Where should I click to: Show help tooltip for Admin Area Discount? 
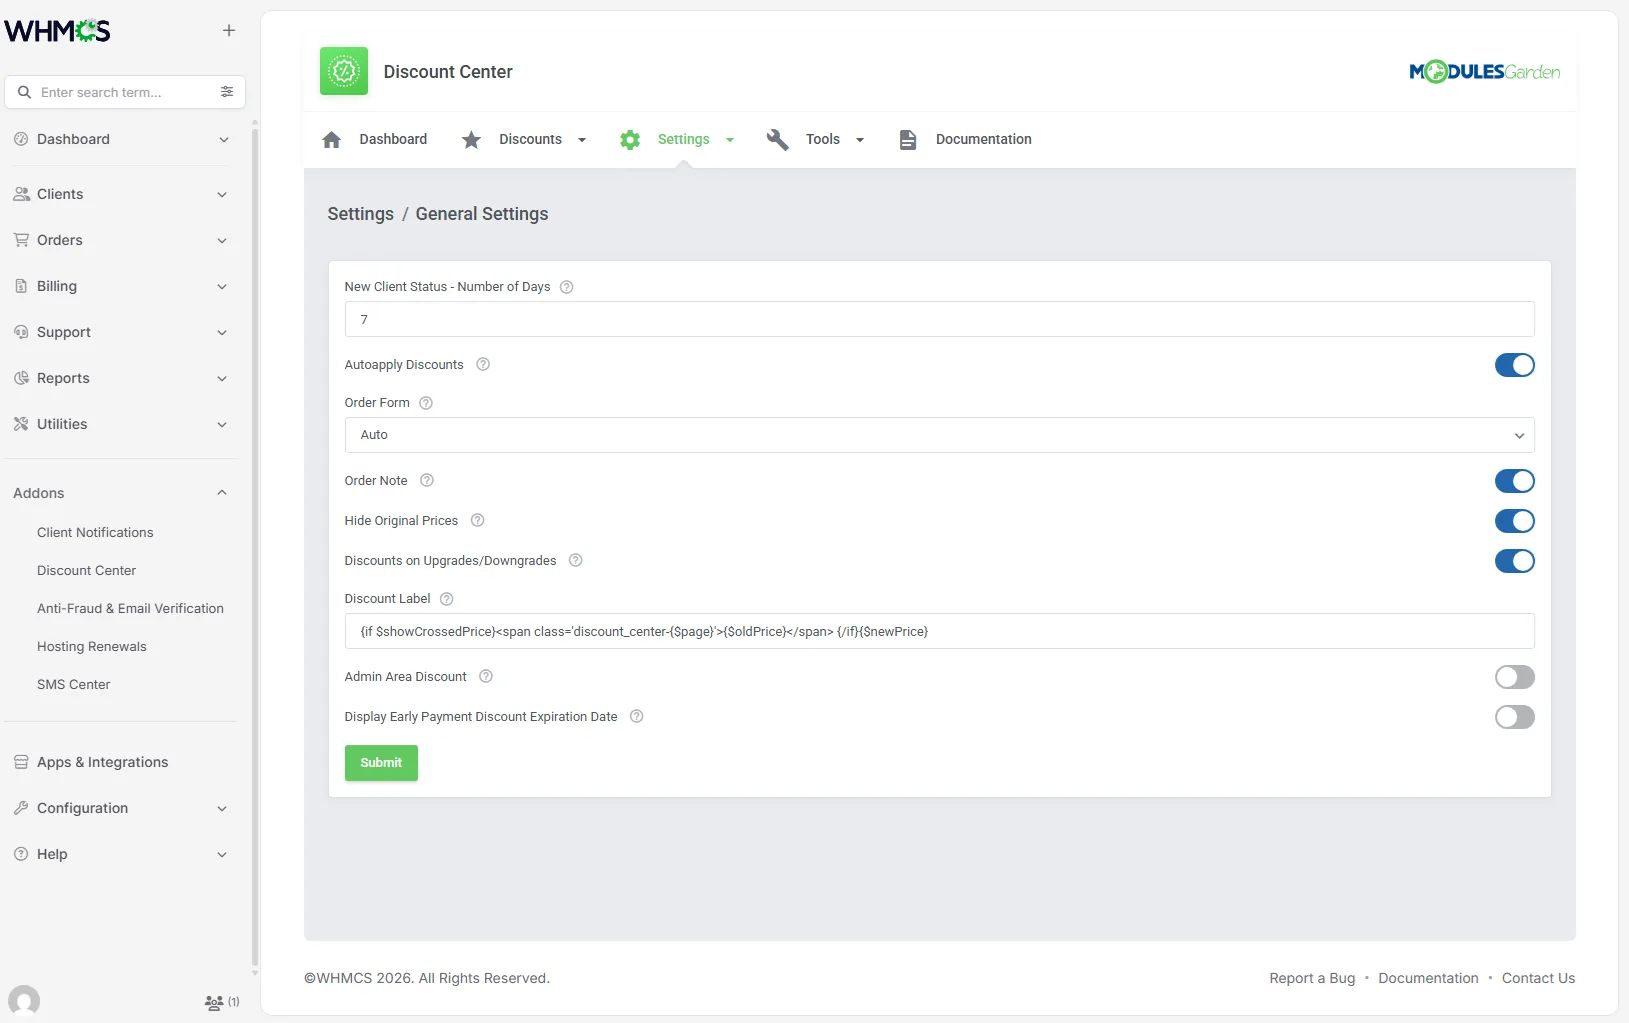[486, 677]
